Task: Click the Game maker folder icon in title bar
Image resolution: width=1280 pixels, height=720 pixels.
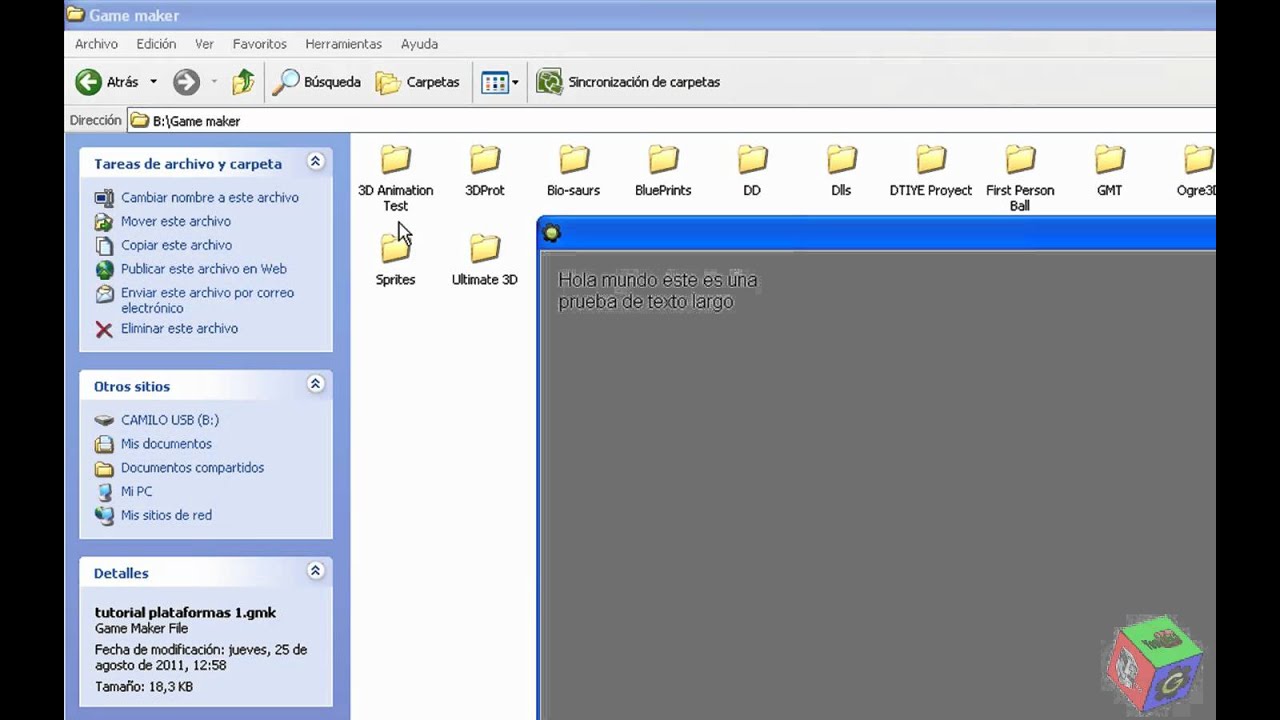Action: (75, 15)
